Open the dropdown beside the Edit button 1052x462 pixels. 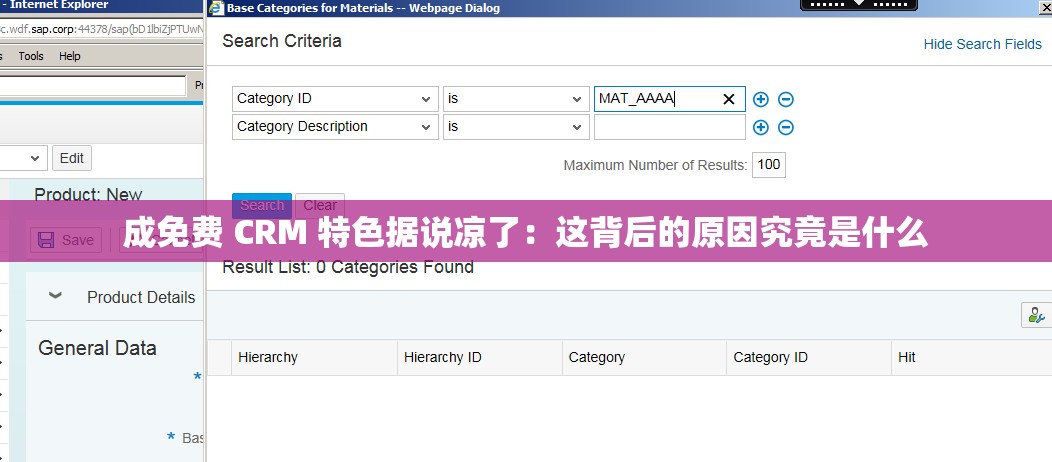[x=35, y=158]
